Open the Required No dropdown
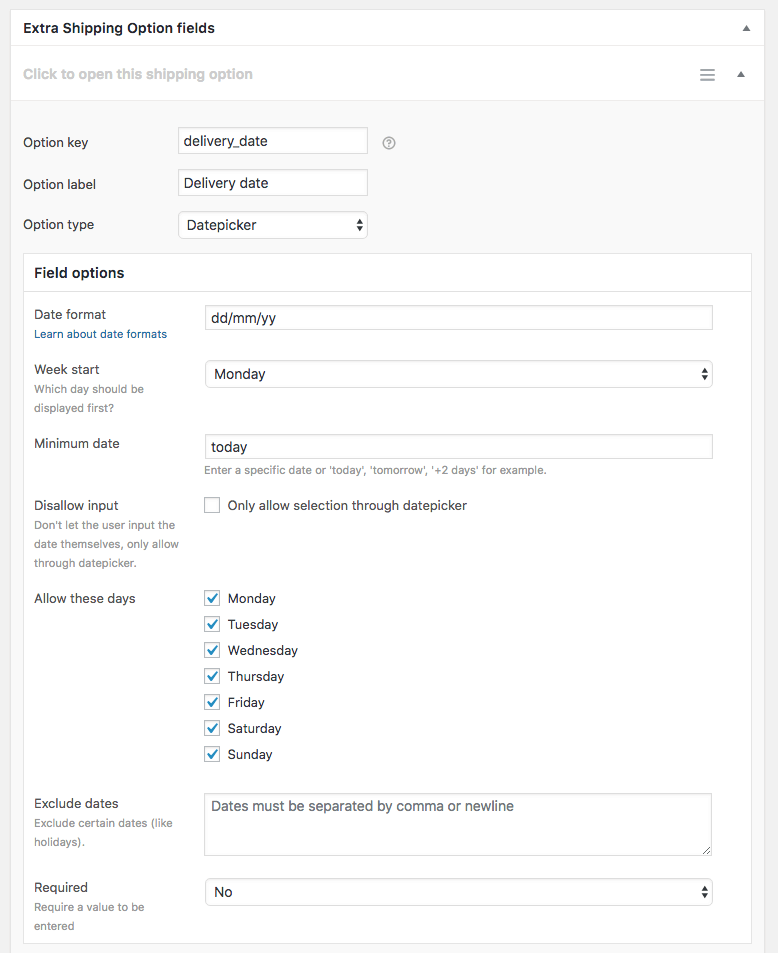 point(459,892)
